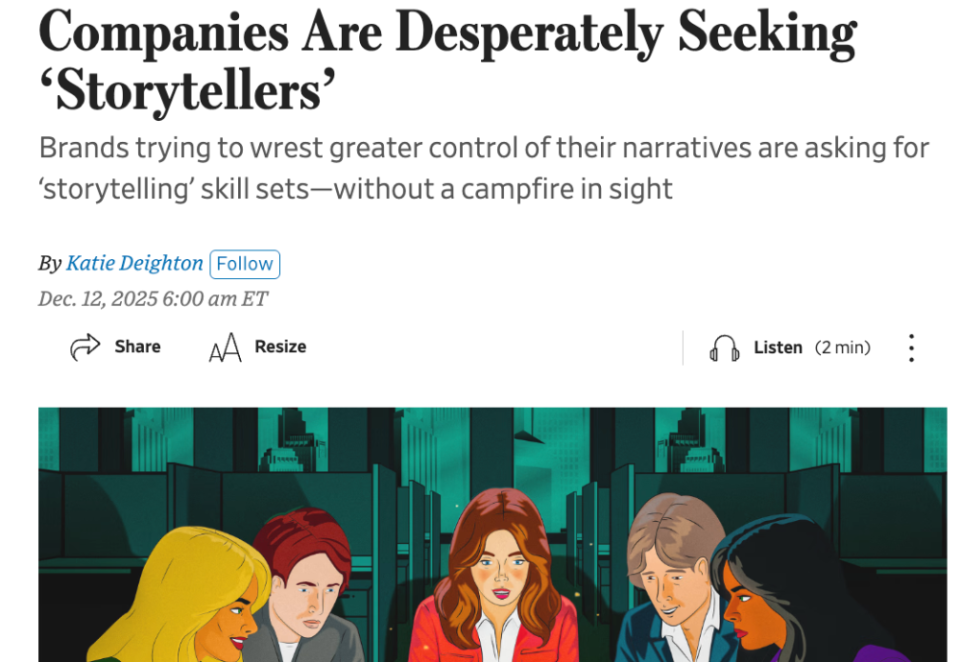Open the three-dot more options menu
The image size is (960, 662).
point(910,348)
